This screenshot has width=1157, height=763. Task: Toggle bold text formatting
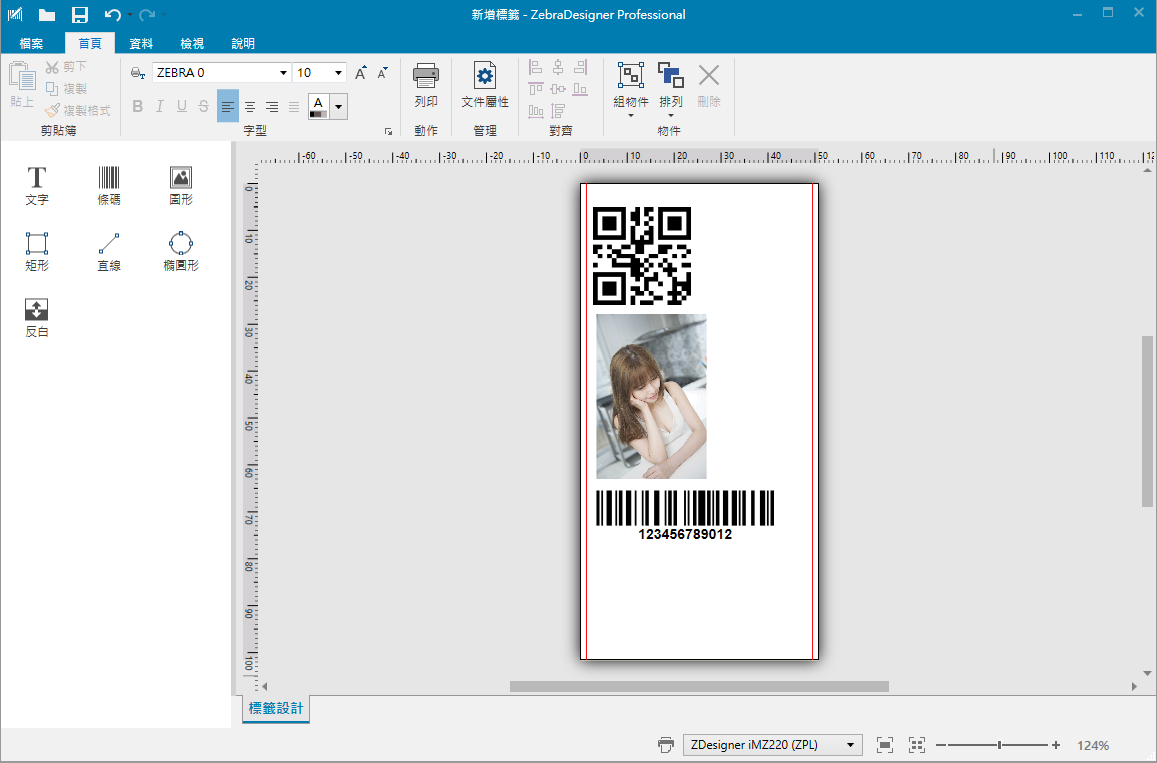tap(138, 106)
